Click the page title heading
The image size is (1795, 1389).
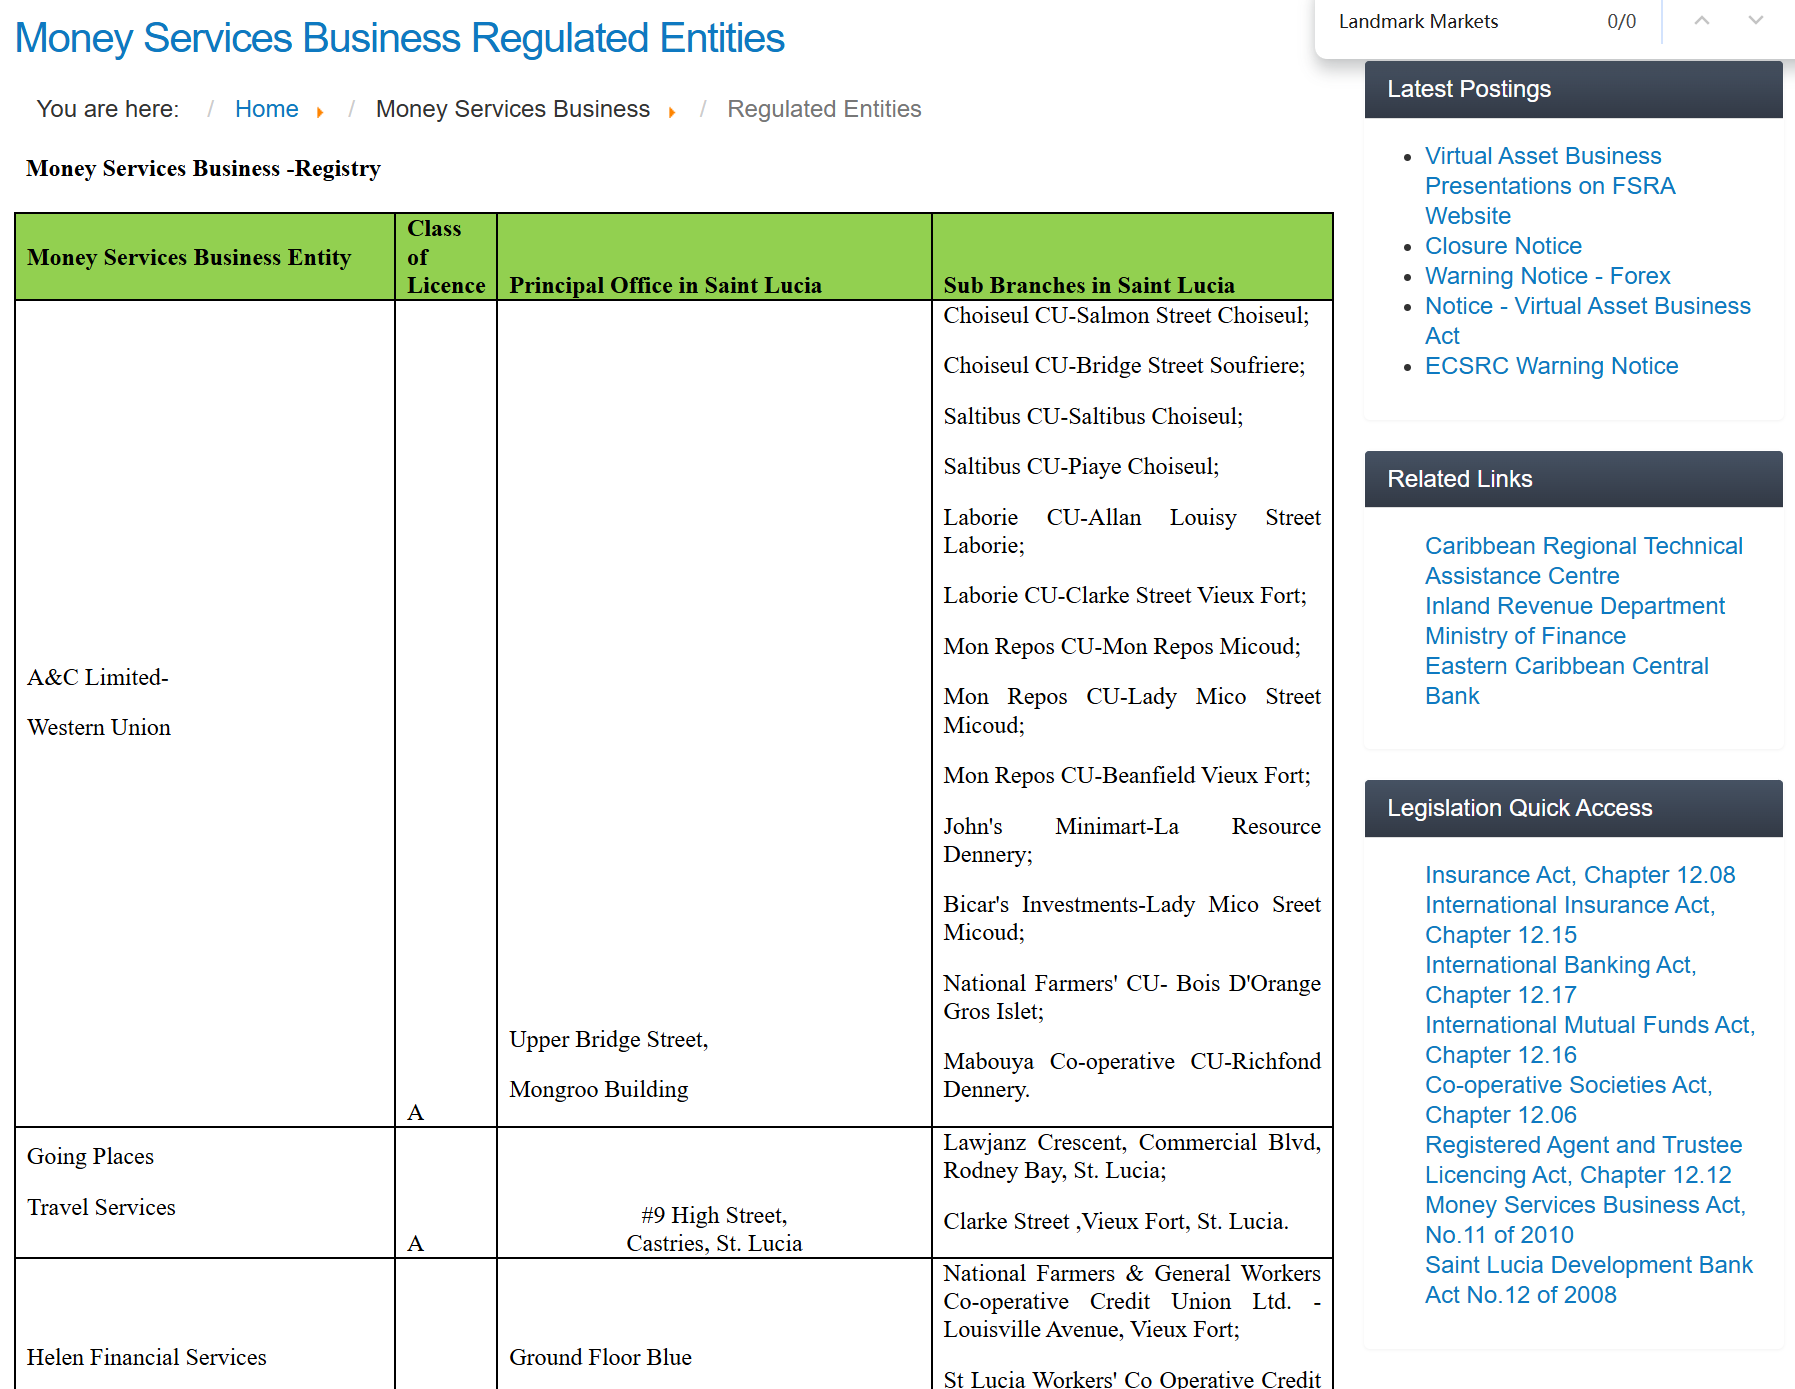click(400, 38)
